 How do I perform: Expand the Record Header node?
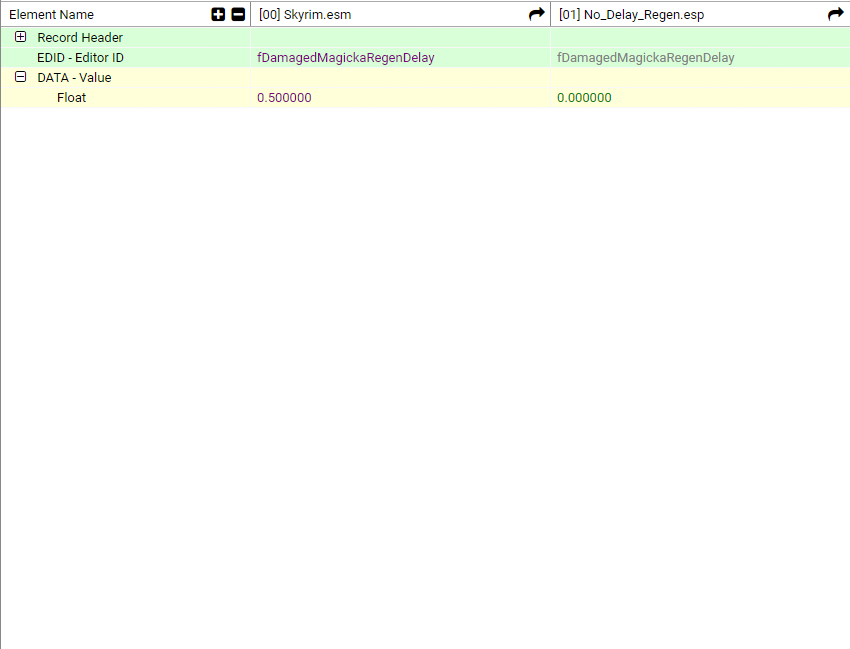click(21, 37)
